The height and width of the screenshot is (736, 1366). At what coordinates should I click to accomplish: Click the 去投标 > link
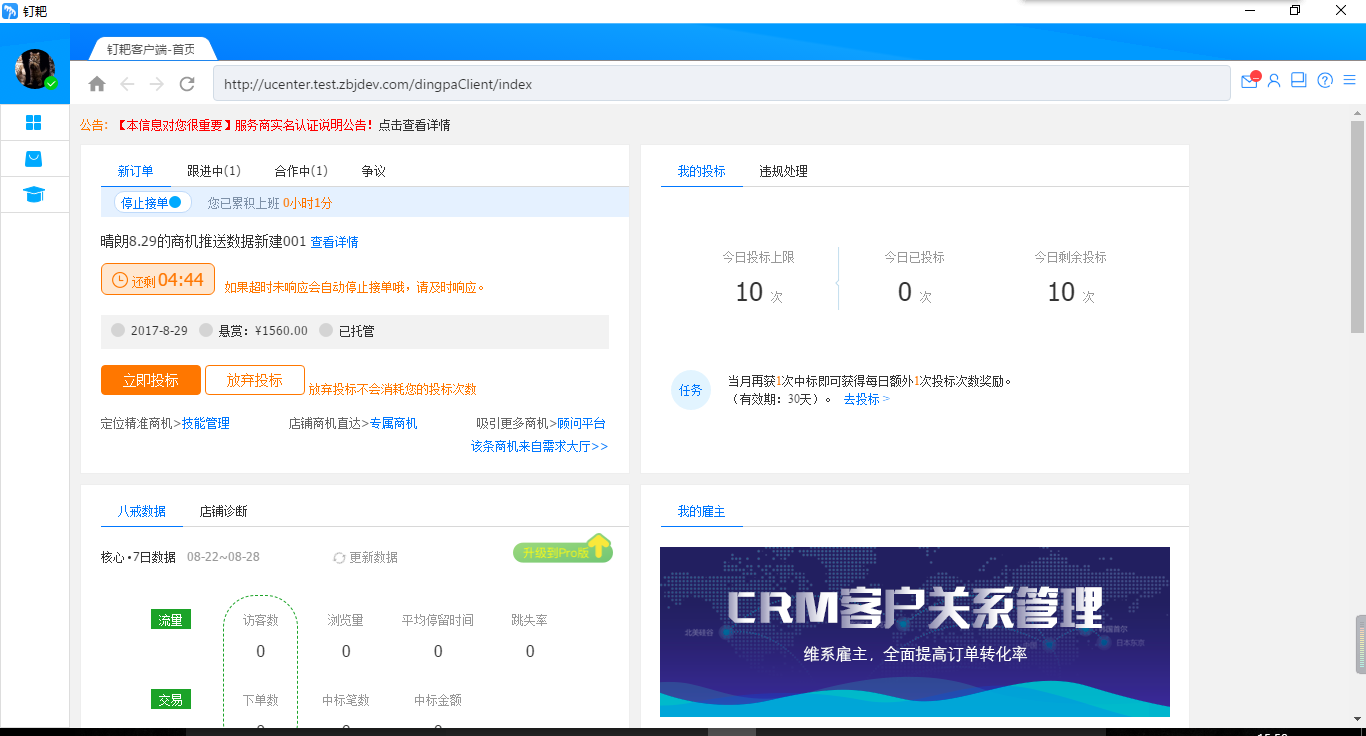tap(866, 399)
